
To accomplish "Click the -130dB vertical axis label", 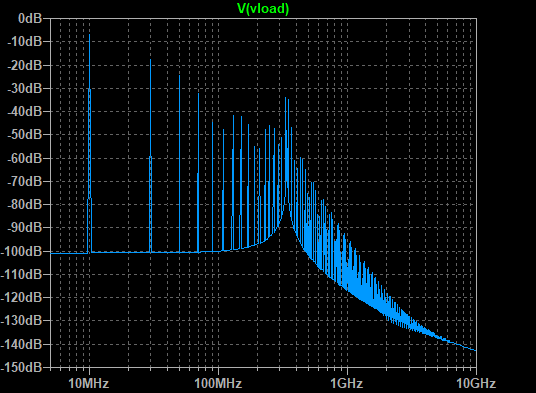I will pos(22,321).
